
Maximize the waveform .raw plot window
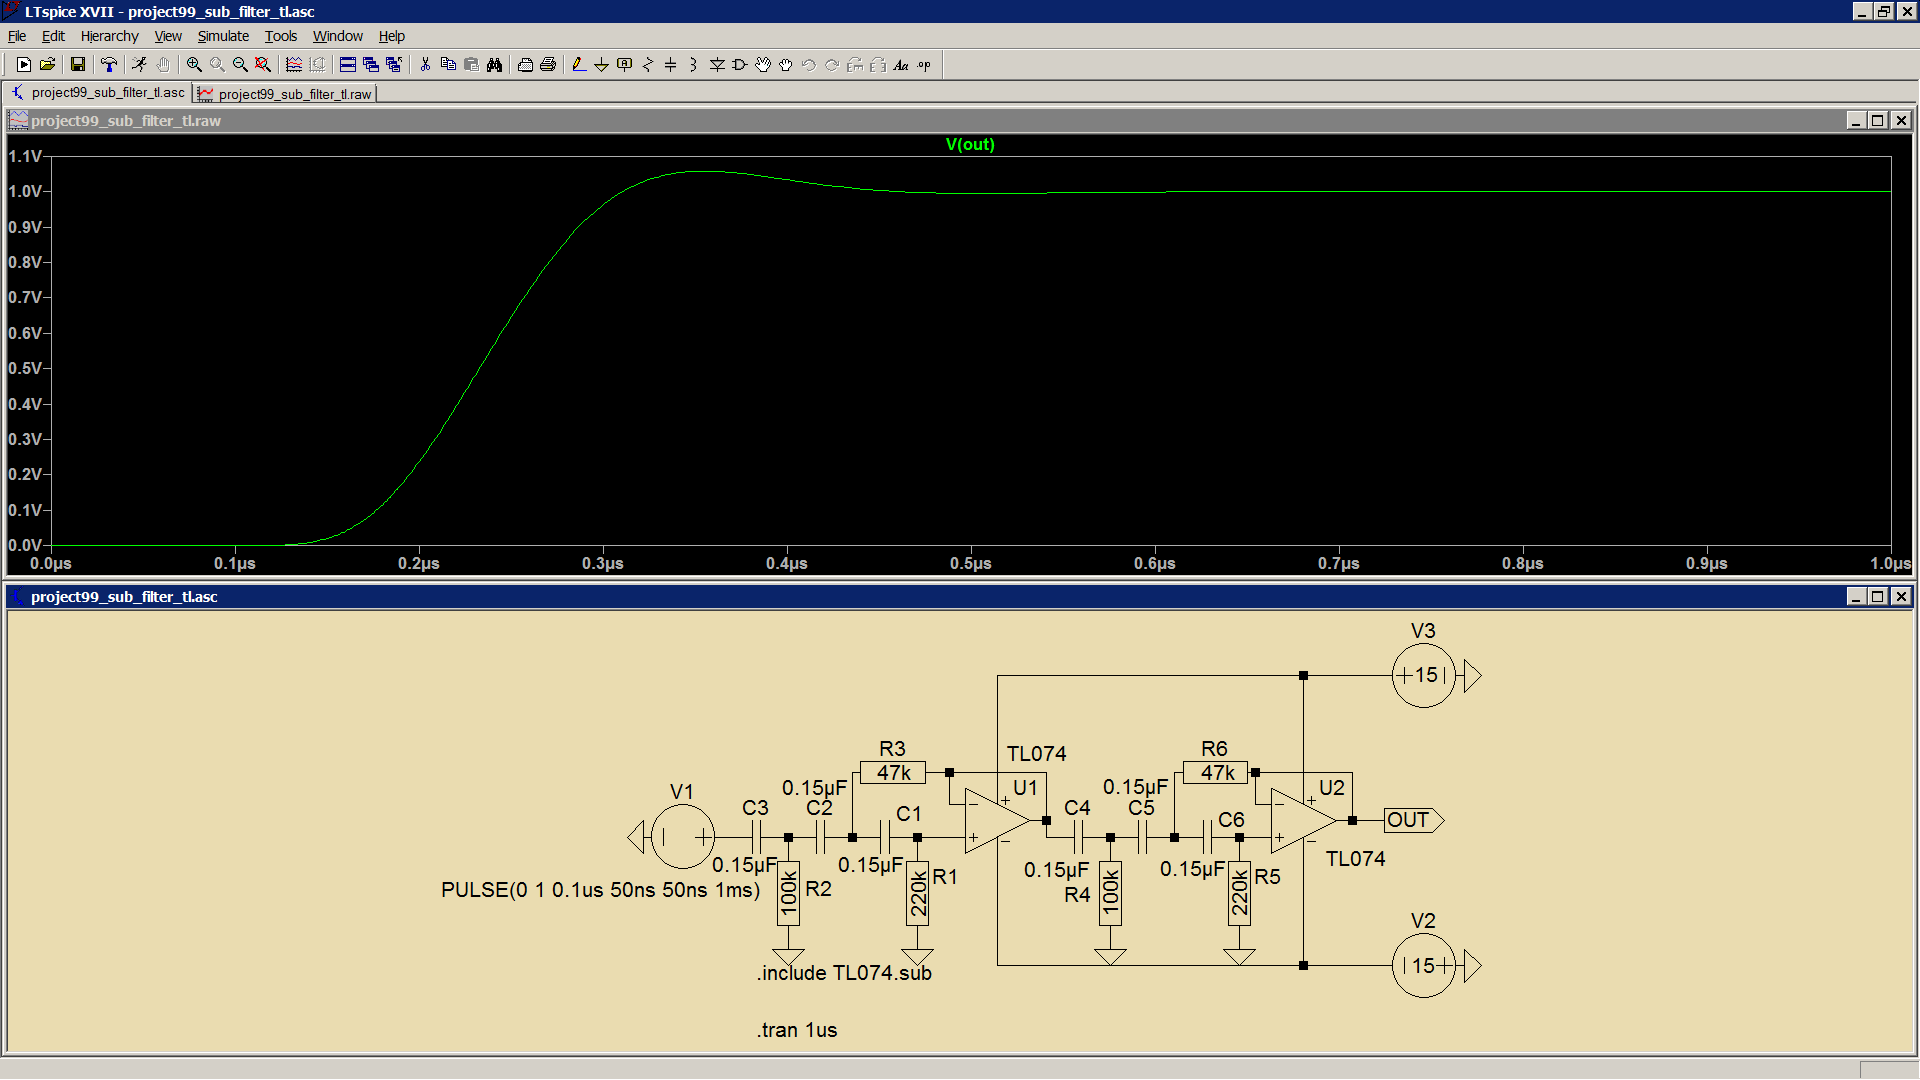pos(1878,121)
